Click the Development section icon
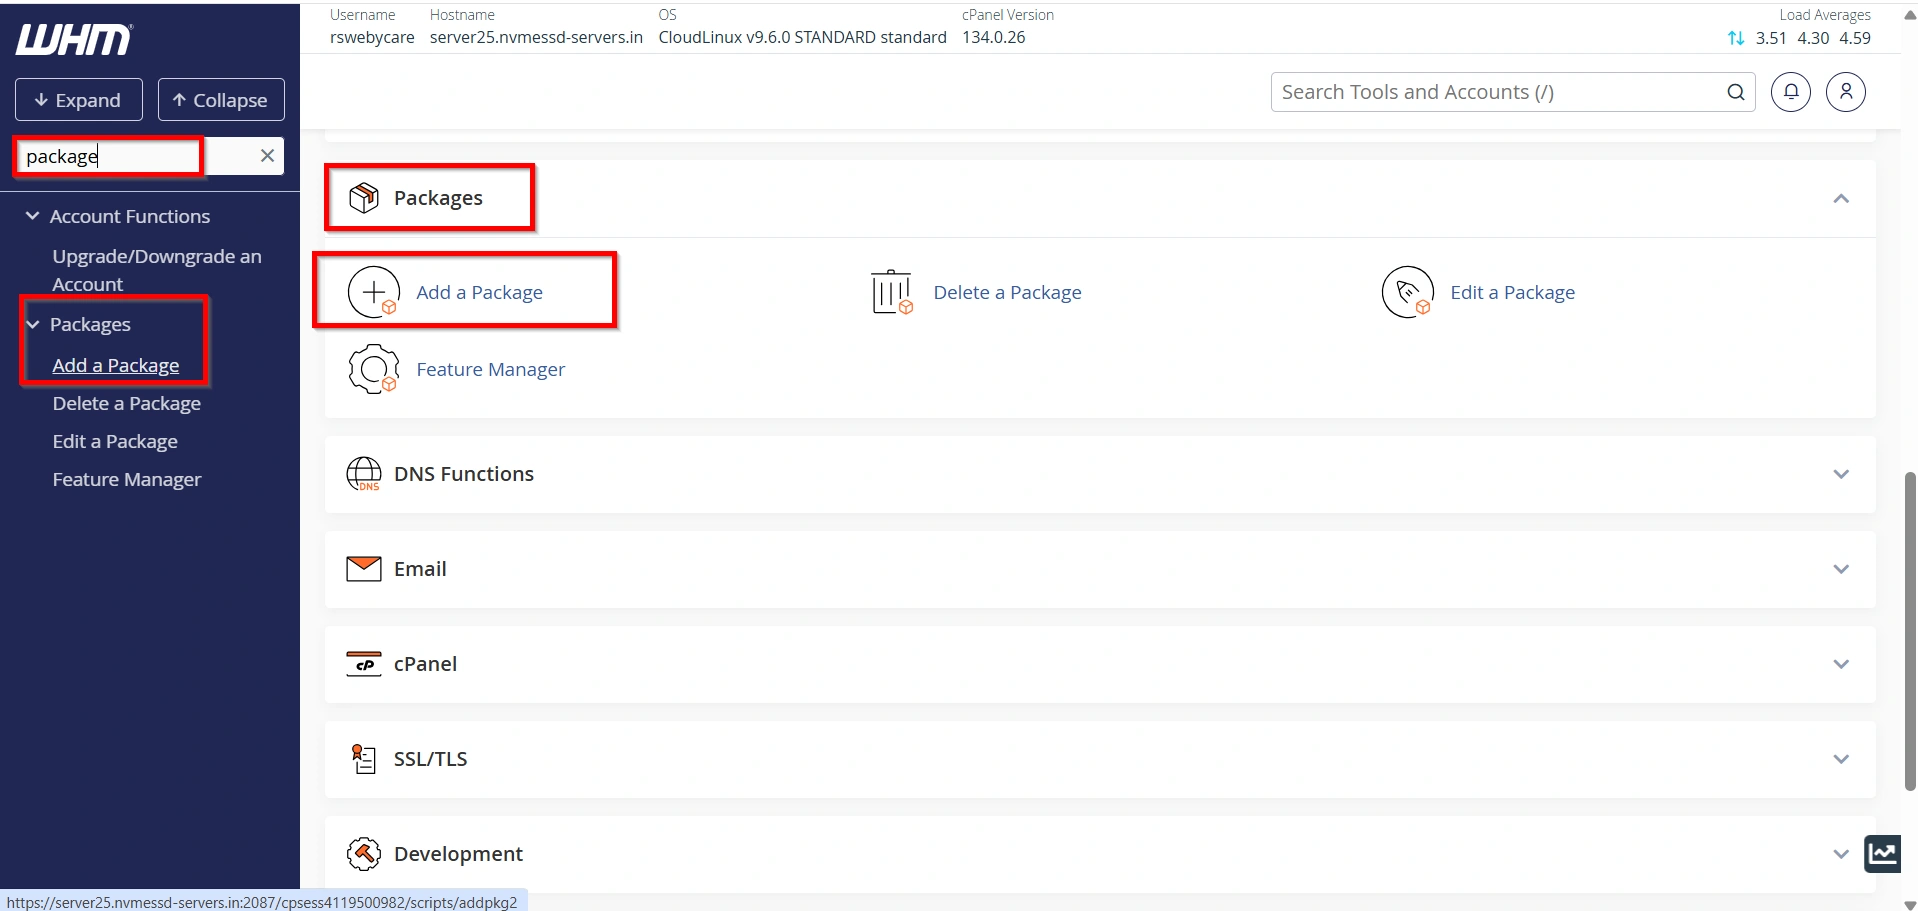This screenshot has height=911, width=1918. pyautogui.click(x=364, y=854)
